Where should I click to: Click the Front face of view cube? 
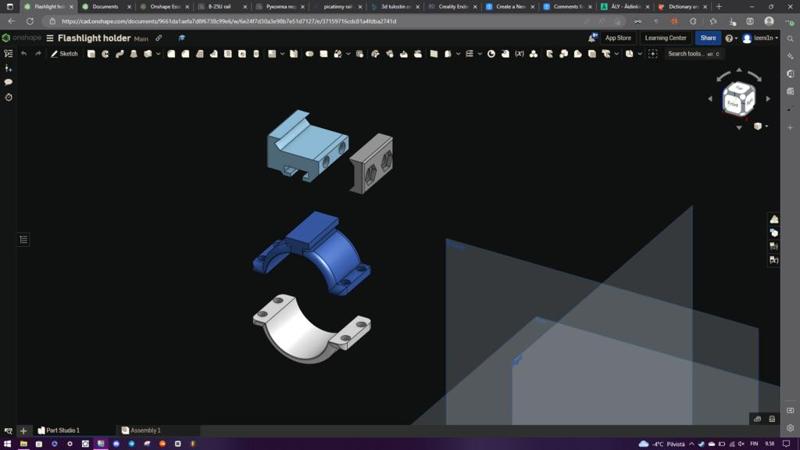point(733,104)
